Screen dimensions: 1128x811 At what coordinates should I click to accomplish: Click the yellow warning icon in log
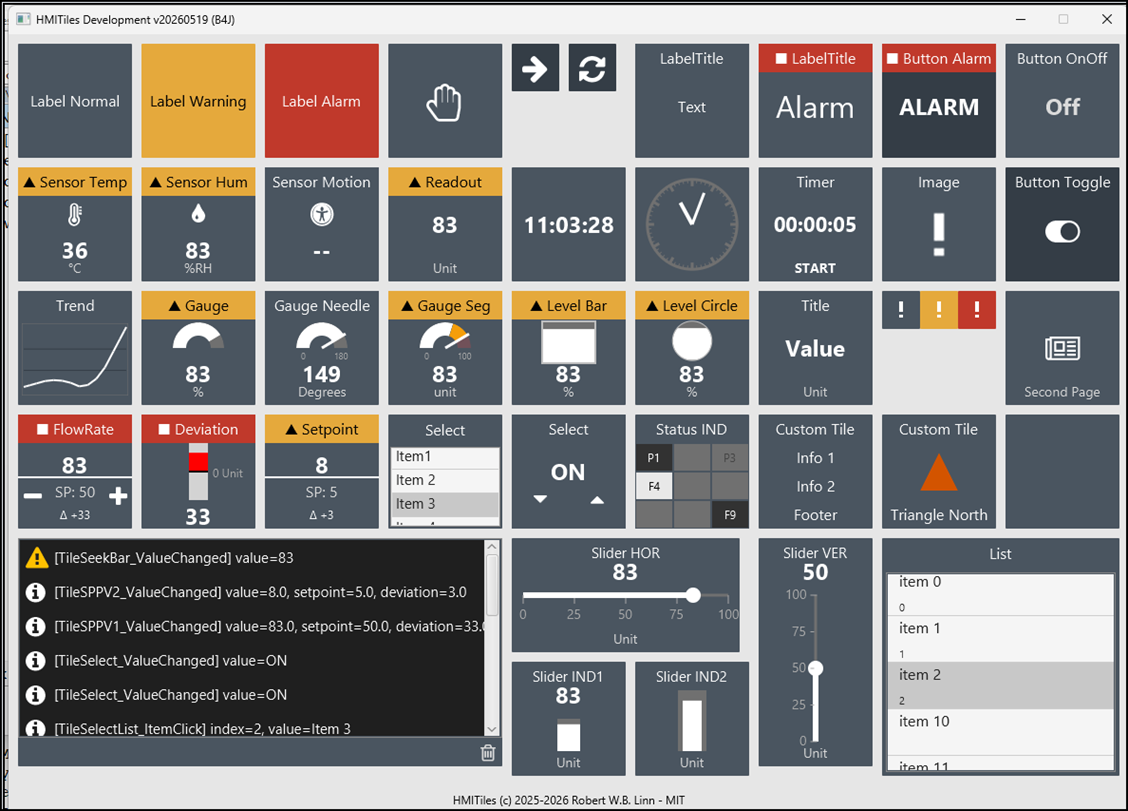point(36,558)
